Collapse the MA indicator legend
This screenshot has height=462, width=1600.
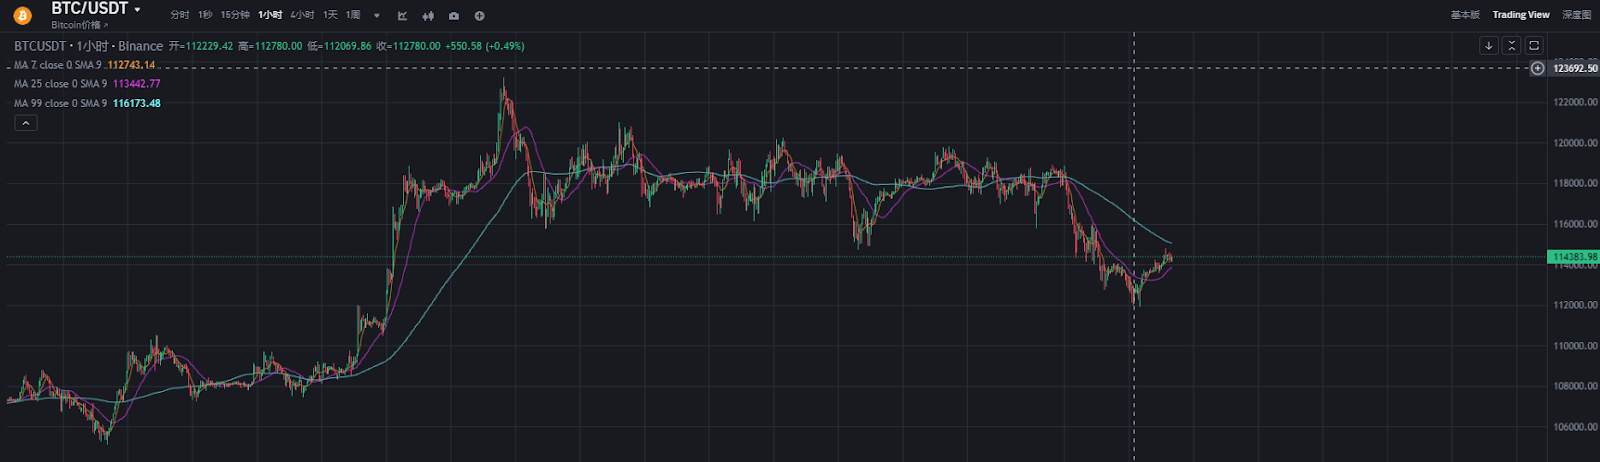pos(26,123)
